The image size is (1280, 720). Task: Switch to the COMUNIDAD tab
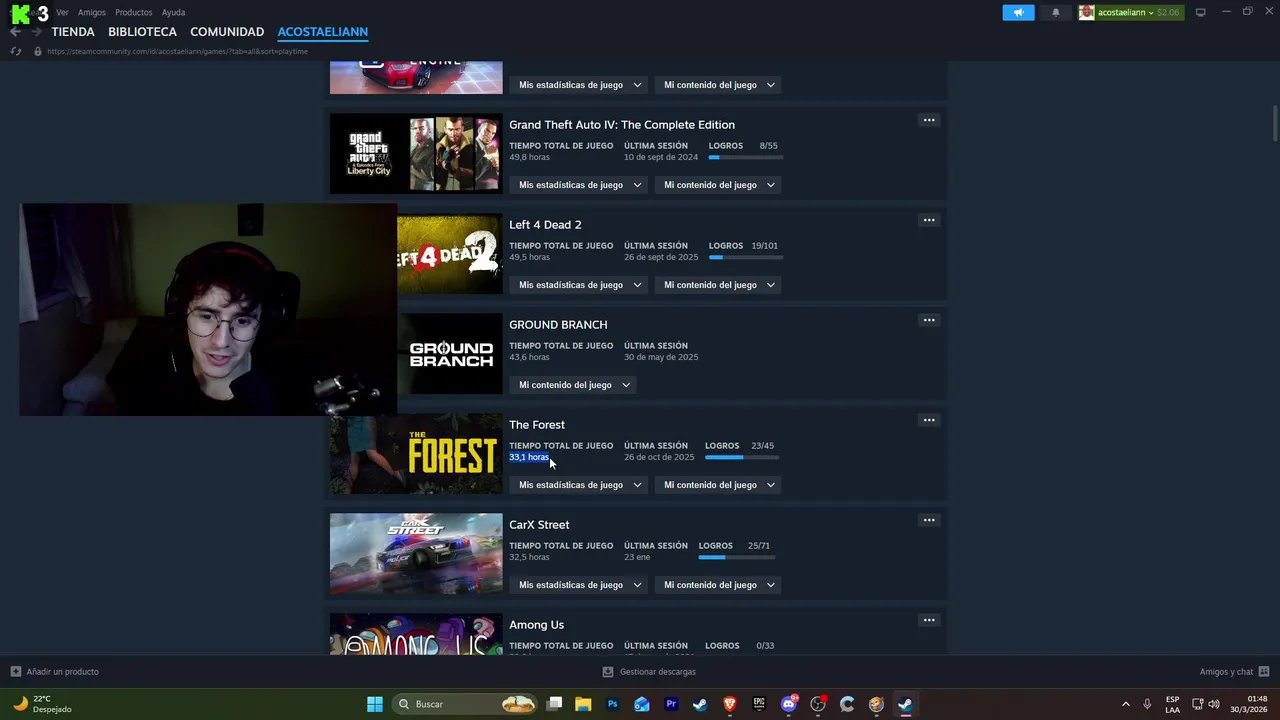coord(227,32)
